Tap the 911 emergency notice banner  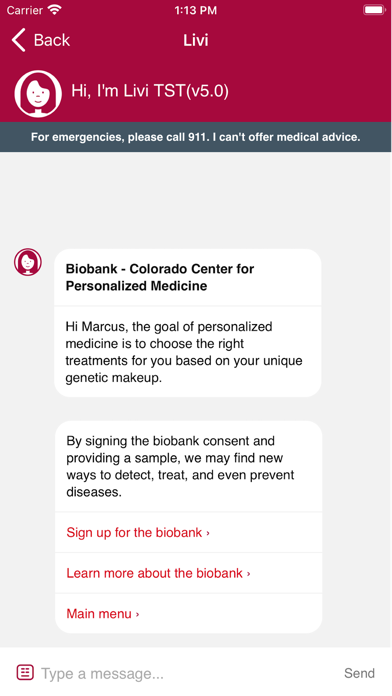click(195, 137)
